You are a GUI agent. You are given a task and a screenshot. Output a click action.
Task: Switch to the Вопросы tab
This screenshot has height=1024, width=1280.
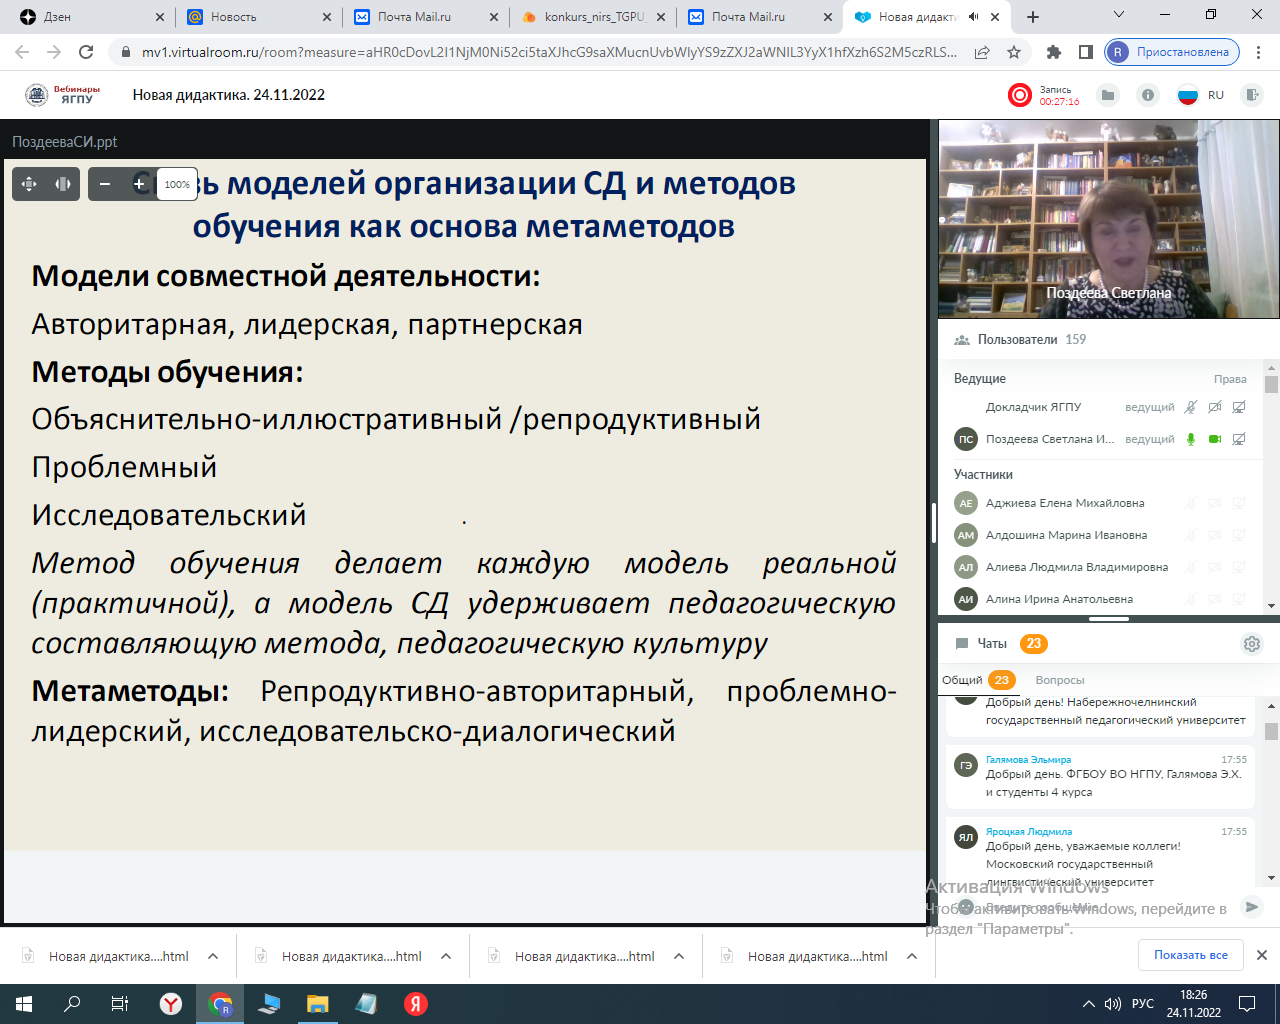pyautogui.click(x=1060, y=680)
